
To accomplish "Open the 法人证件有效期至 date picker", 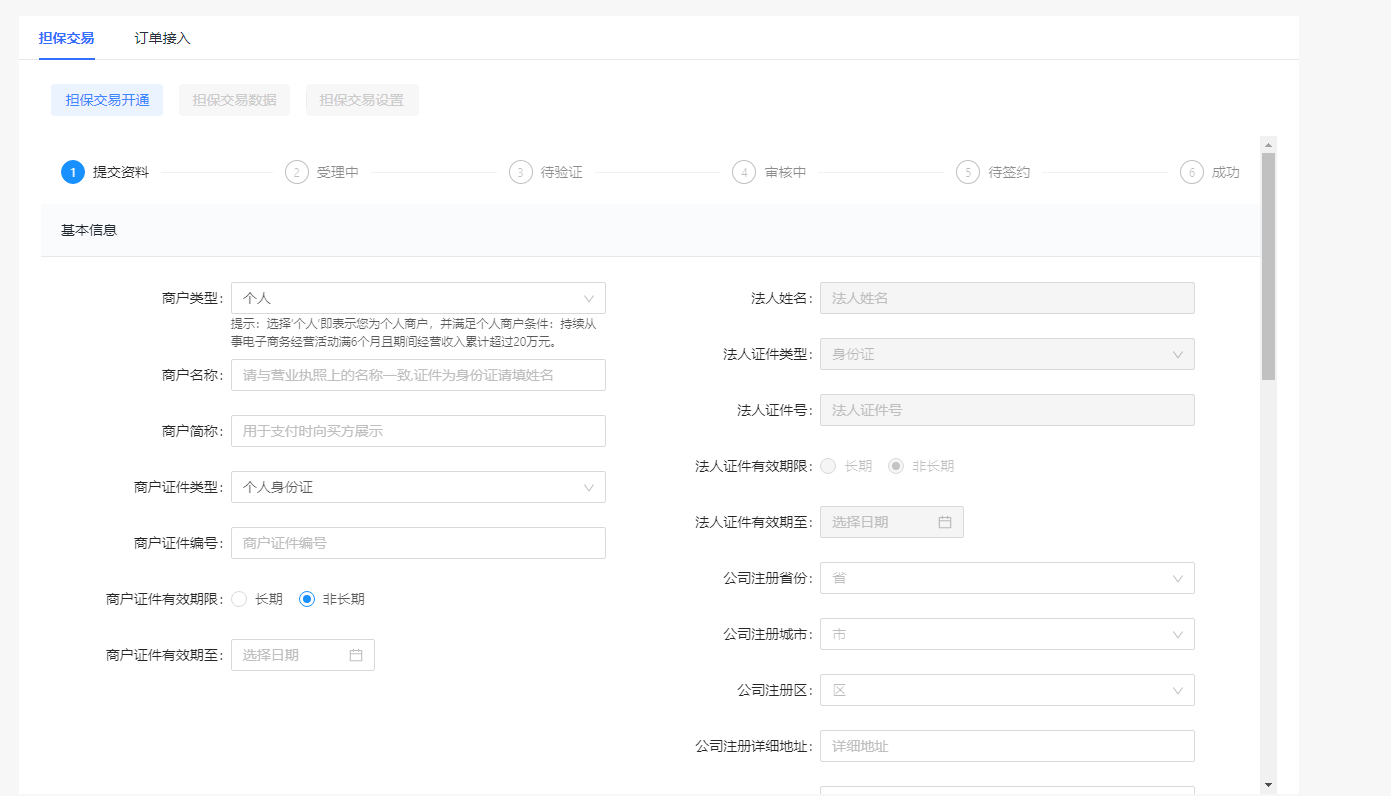I will point(892,522).
